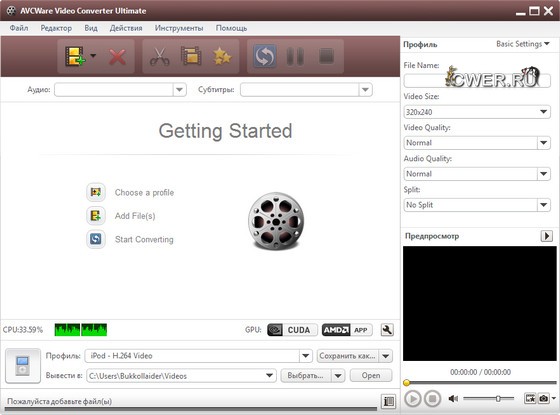Open the Сохранить как dropdown arrow
The image size is (560, 415).
pyautogui.click(x=386, y=356)
